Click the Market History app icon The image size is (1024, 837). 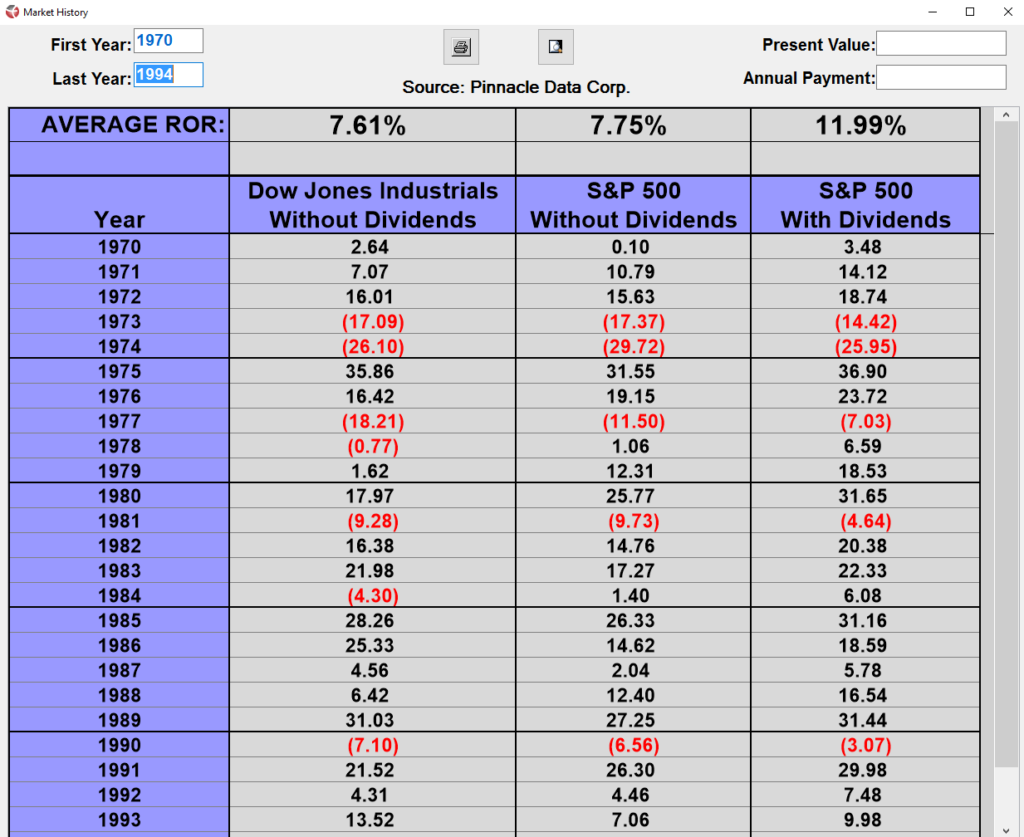(11, 12)
